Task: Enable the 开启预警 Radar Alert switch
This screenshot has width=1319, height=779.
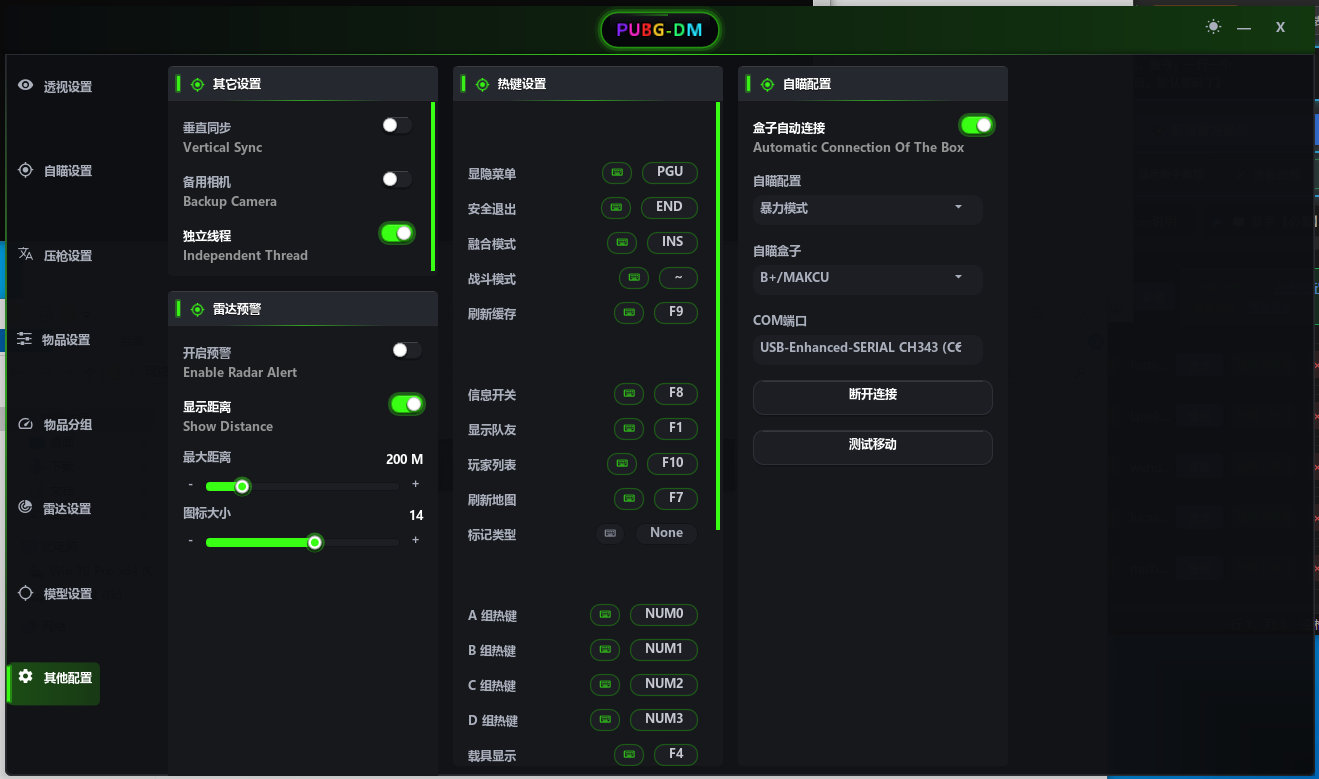Action: point(407,350)
